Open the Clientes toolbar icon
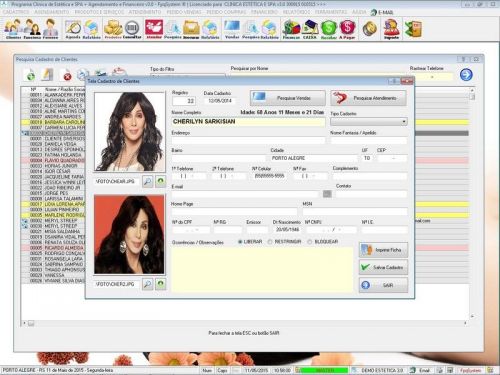This screenshot has height=375, width=500. 13,29
